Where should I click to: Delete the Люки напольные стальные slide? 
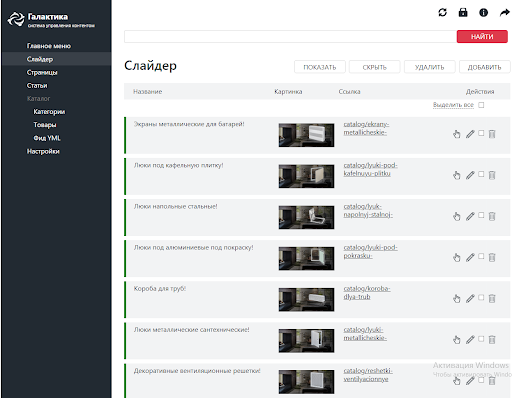(x=492, y=216)
